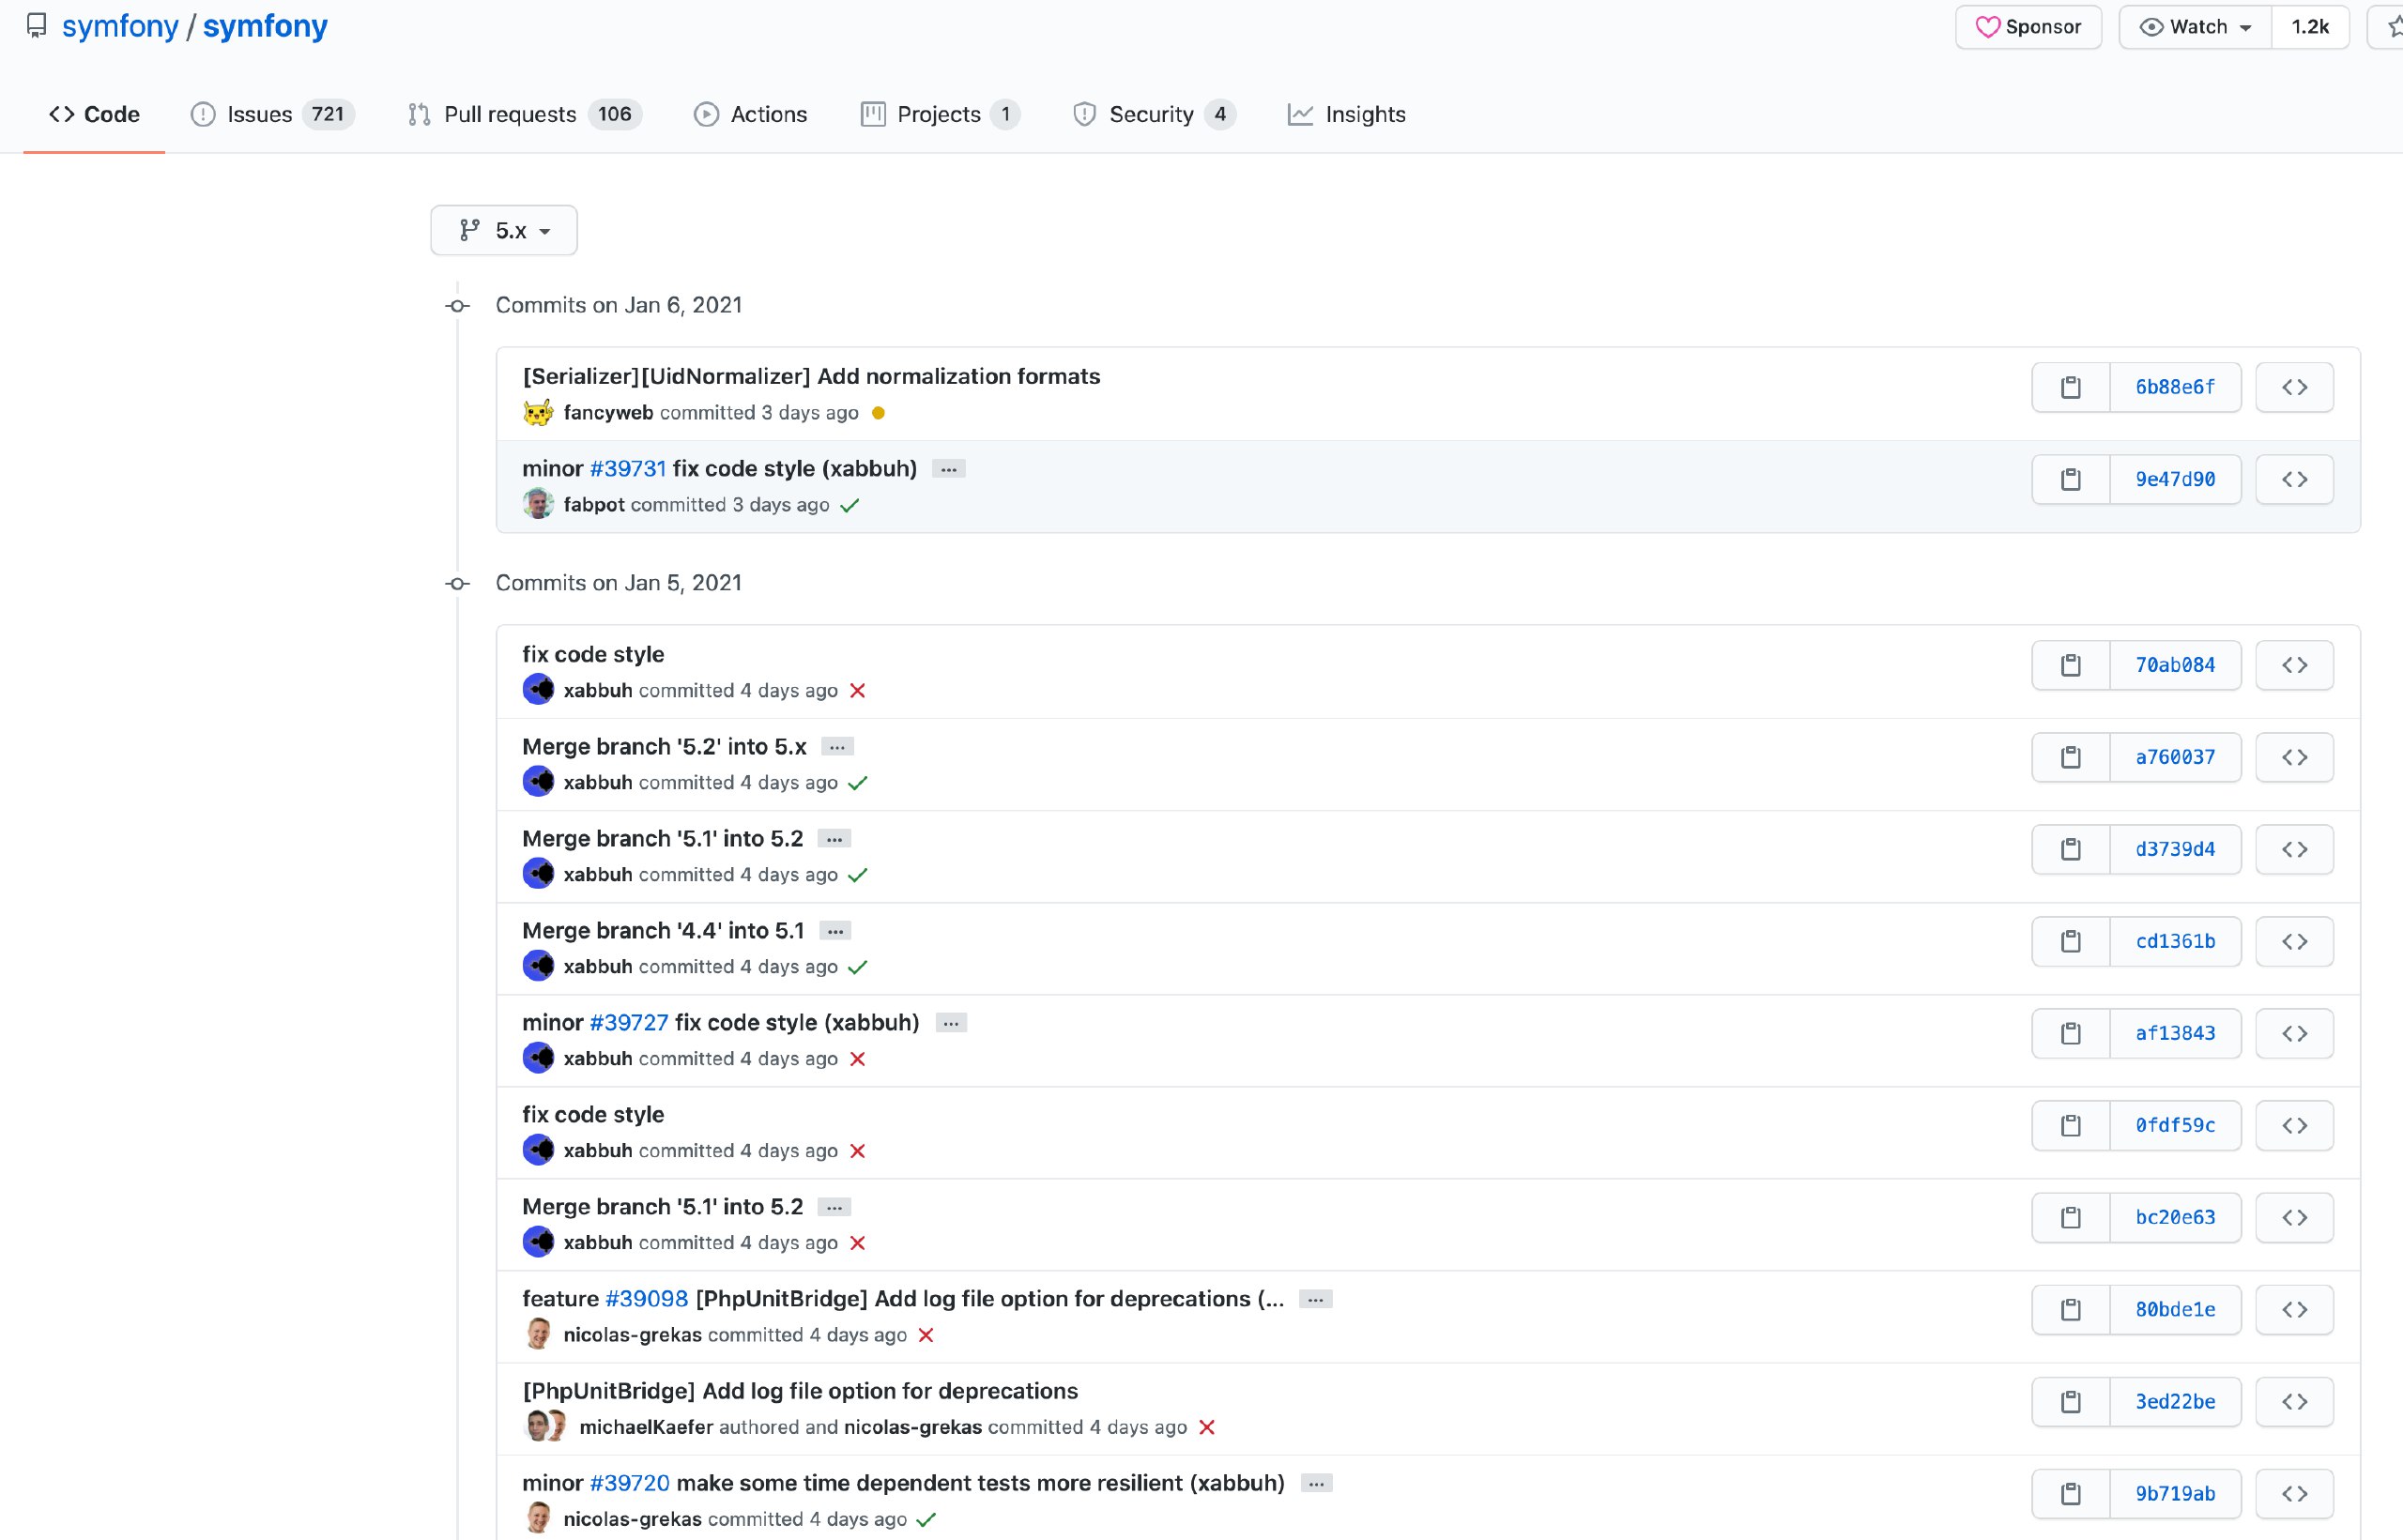Show the 1.2k watchers count

pyautogui.click(x=2310, y=27)
